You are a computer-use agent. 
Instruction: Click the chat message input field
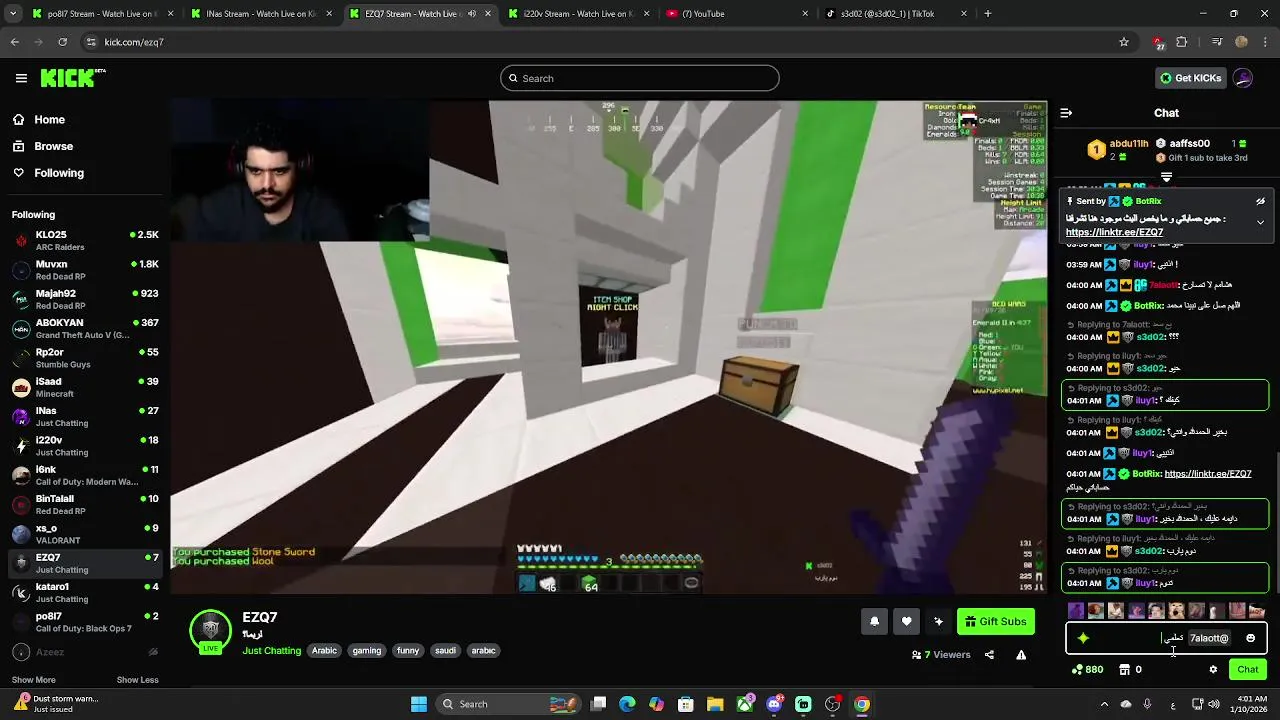(x=1166, y=638)
